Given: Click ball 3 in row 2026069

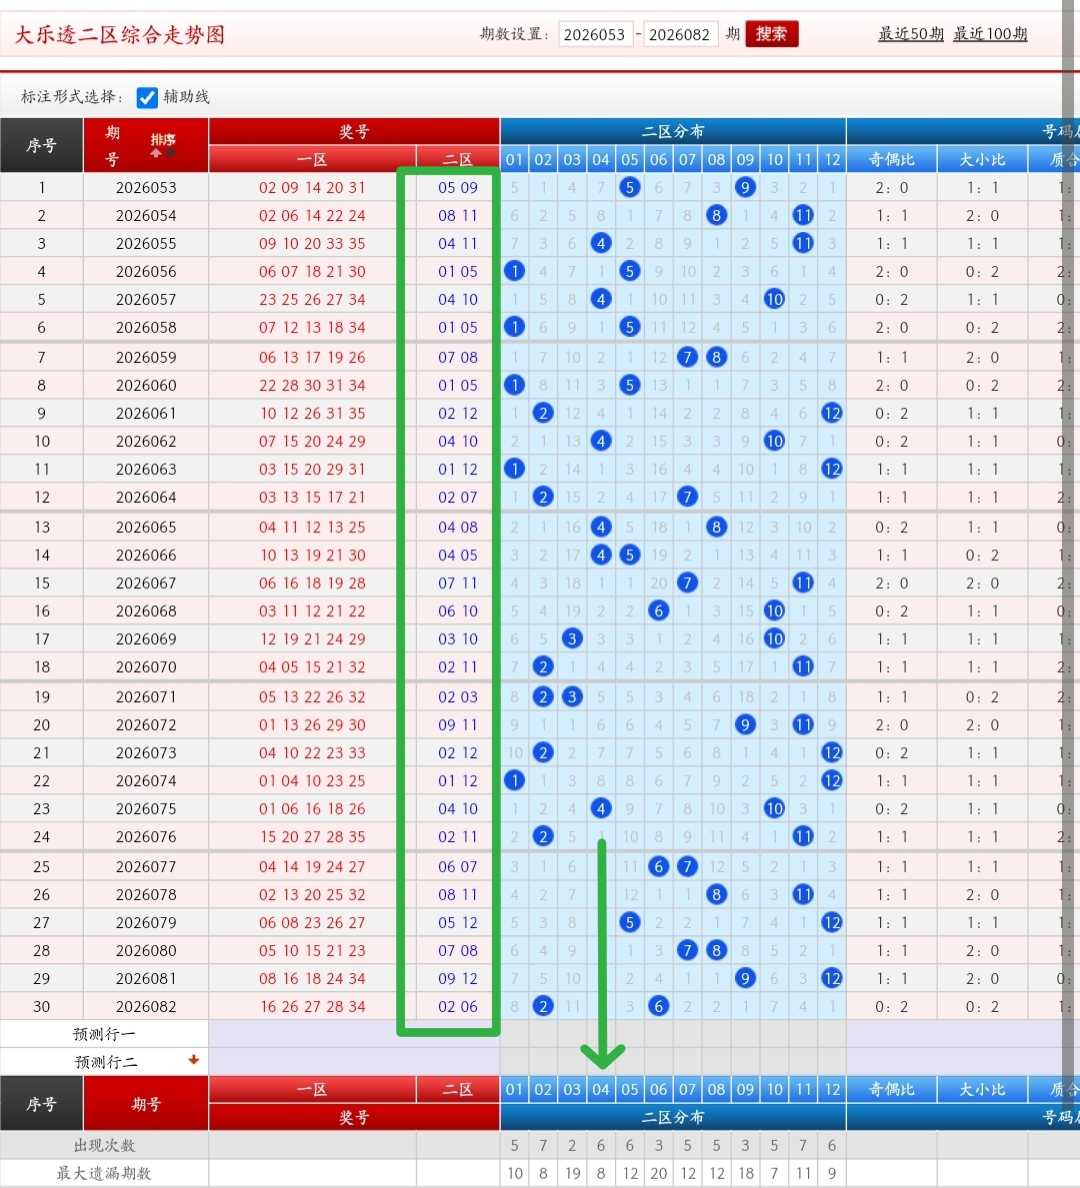Looking at the screenshot, I should pyautogui.click(x=571, y=639).
